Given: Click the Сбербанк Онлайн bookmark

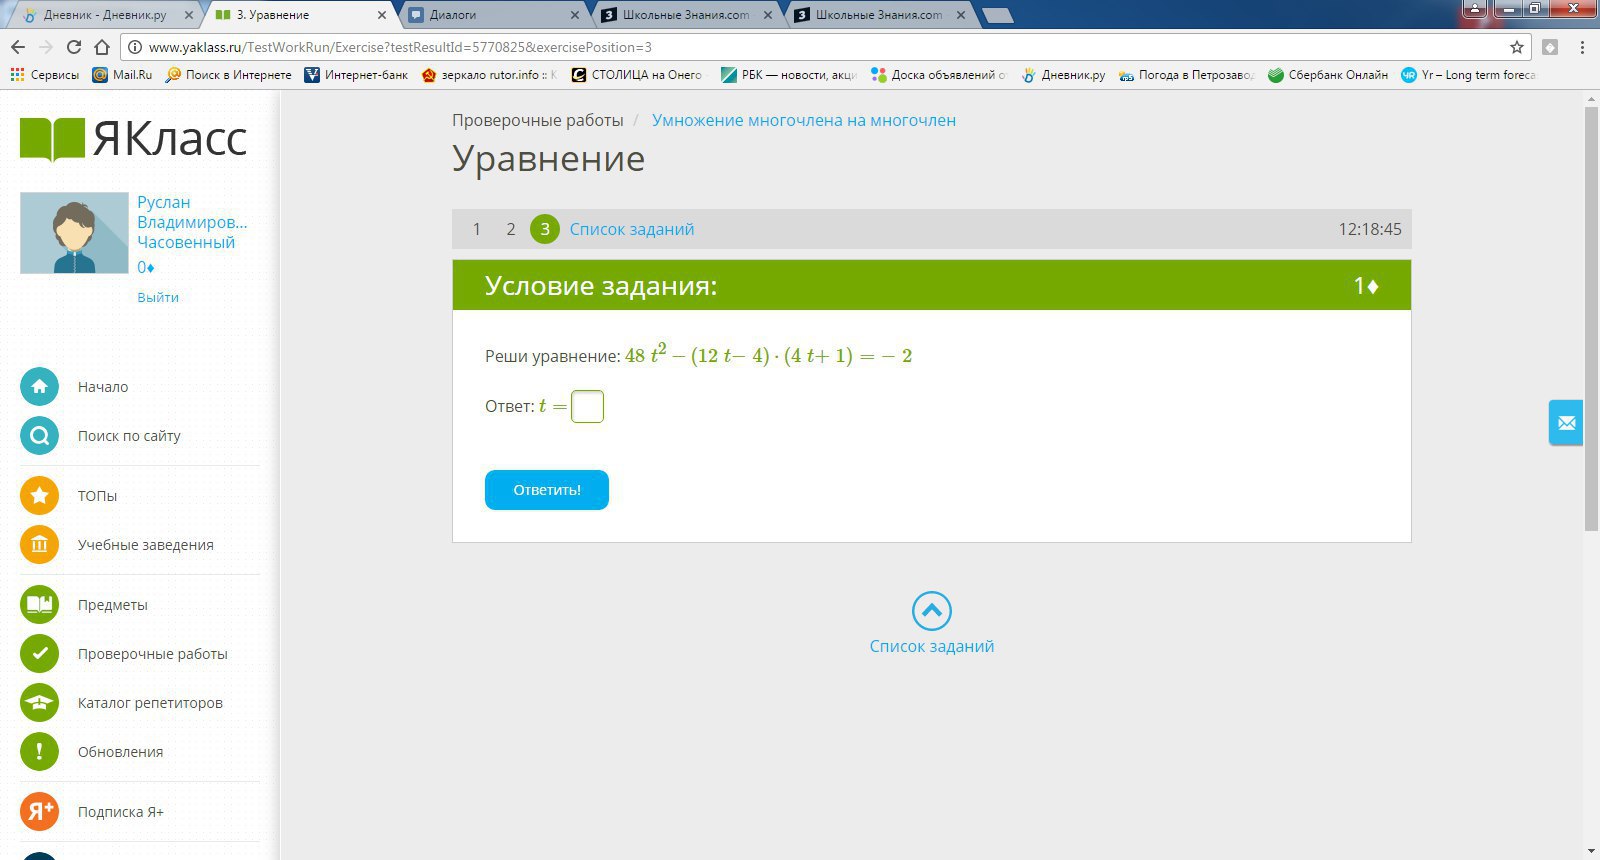Looking at the screenshot, I should [1327, 75].
